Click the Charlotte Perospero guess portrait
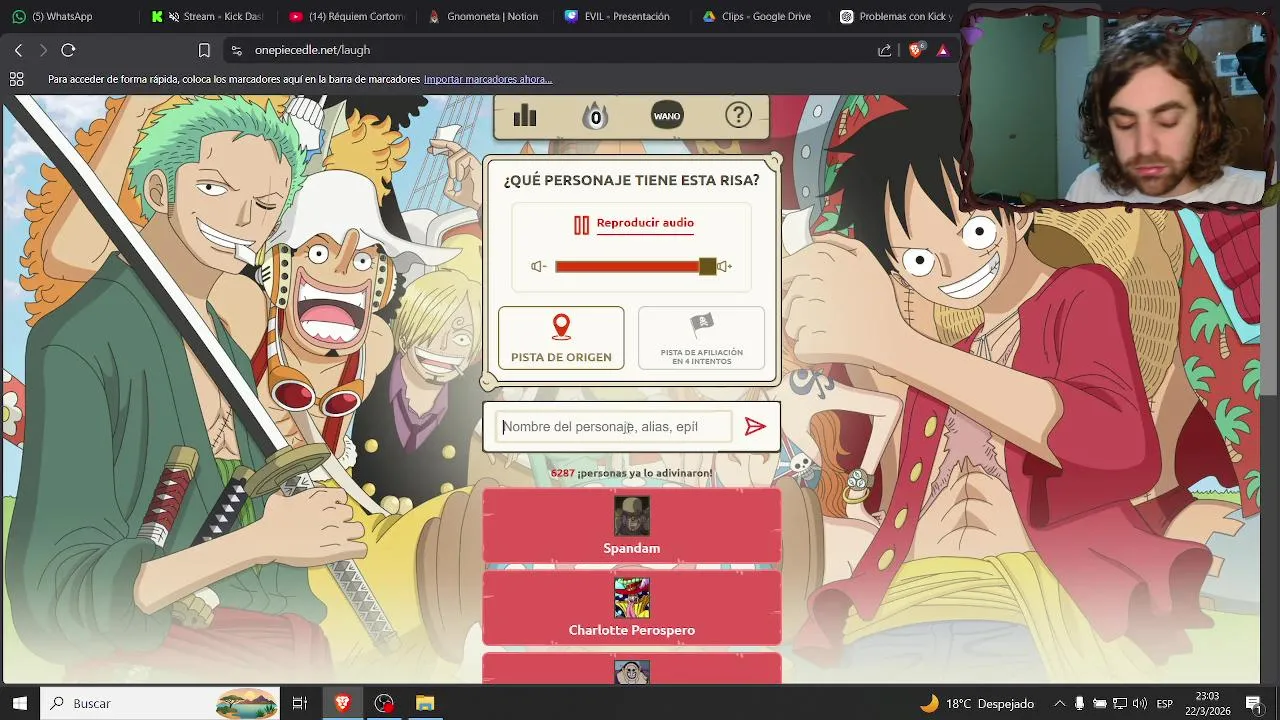 (x=632, y=598)
